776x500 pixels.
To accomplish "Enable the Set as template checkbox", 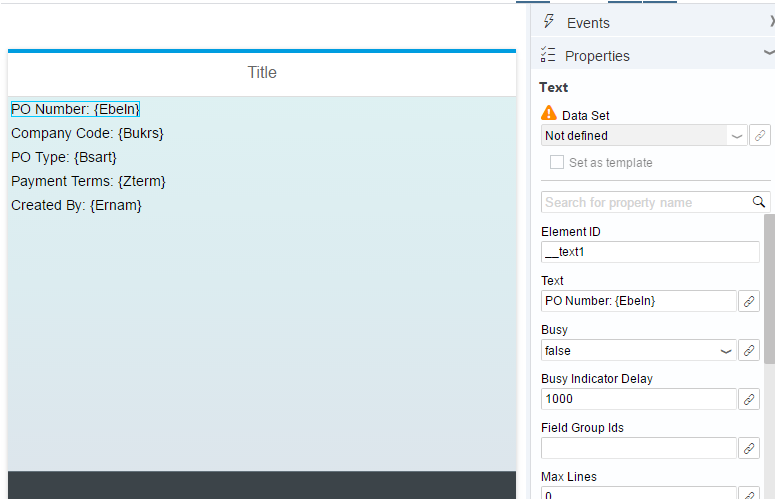I will tap(557, 162).
